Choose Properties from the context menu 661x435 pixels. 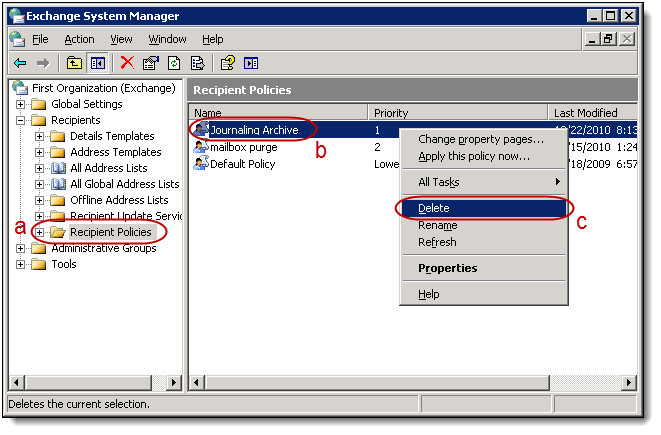click(484, 268)
